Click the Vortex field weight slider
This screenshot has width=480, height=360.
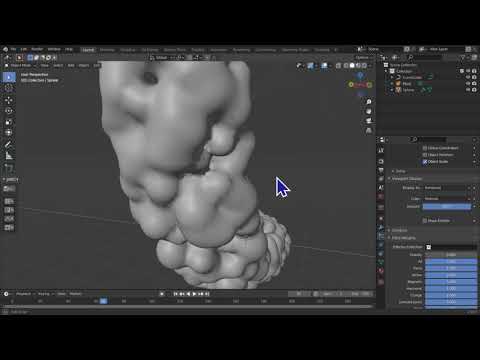pyautogui.click(x=451, y=275)
